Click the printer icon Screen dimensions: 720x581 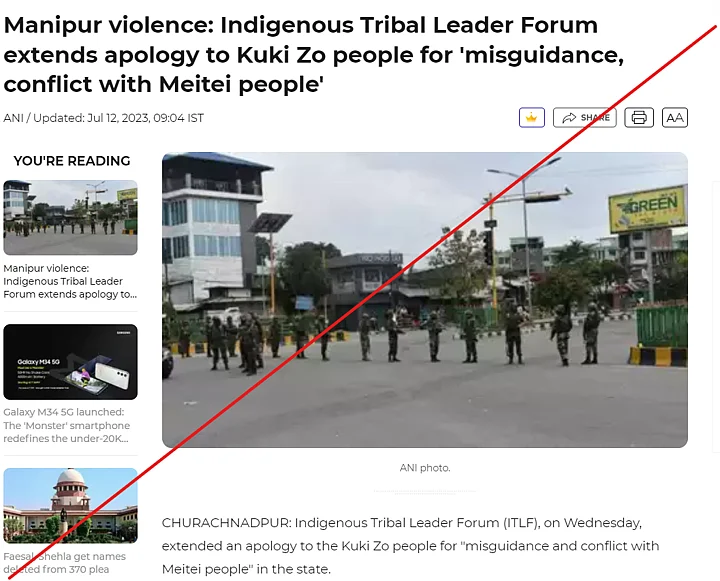tap(639, 118)
